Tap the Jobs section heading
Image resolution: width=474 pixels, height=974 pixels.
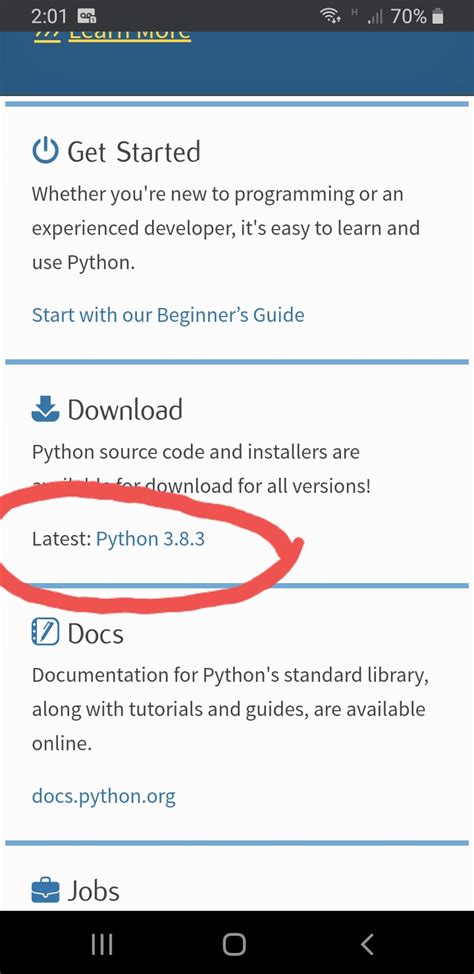pos(93,891)
